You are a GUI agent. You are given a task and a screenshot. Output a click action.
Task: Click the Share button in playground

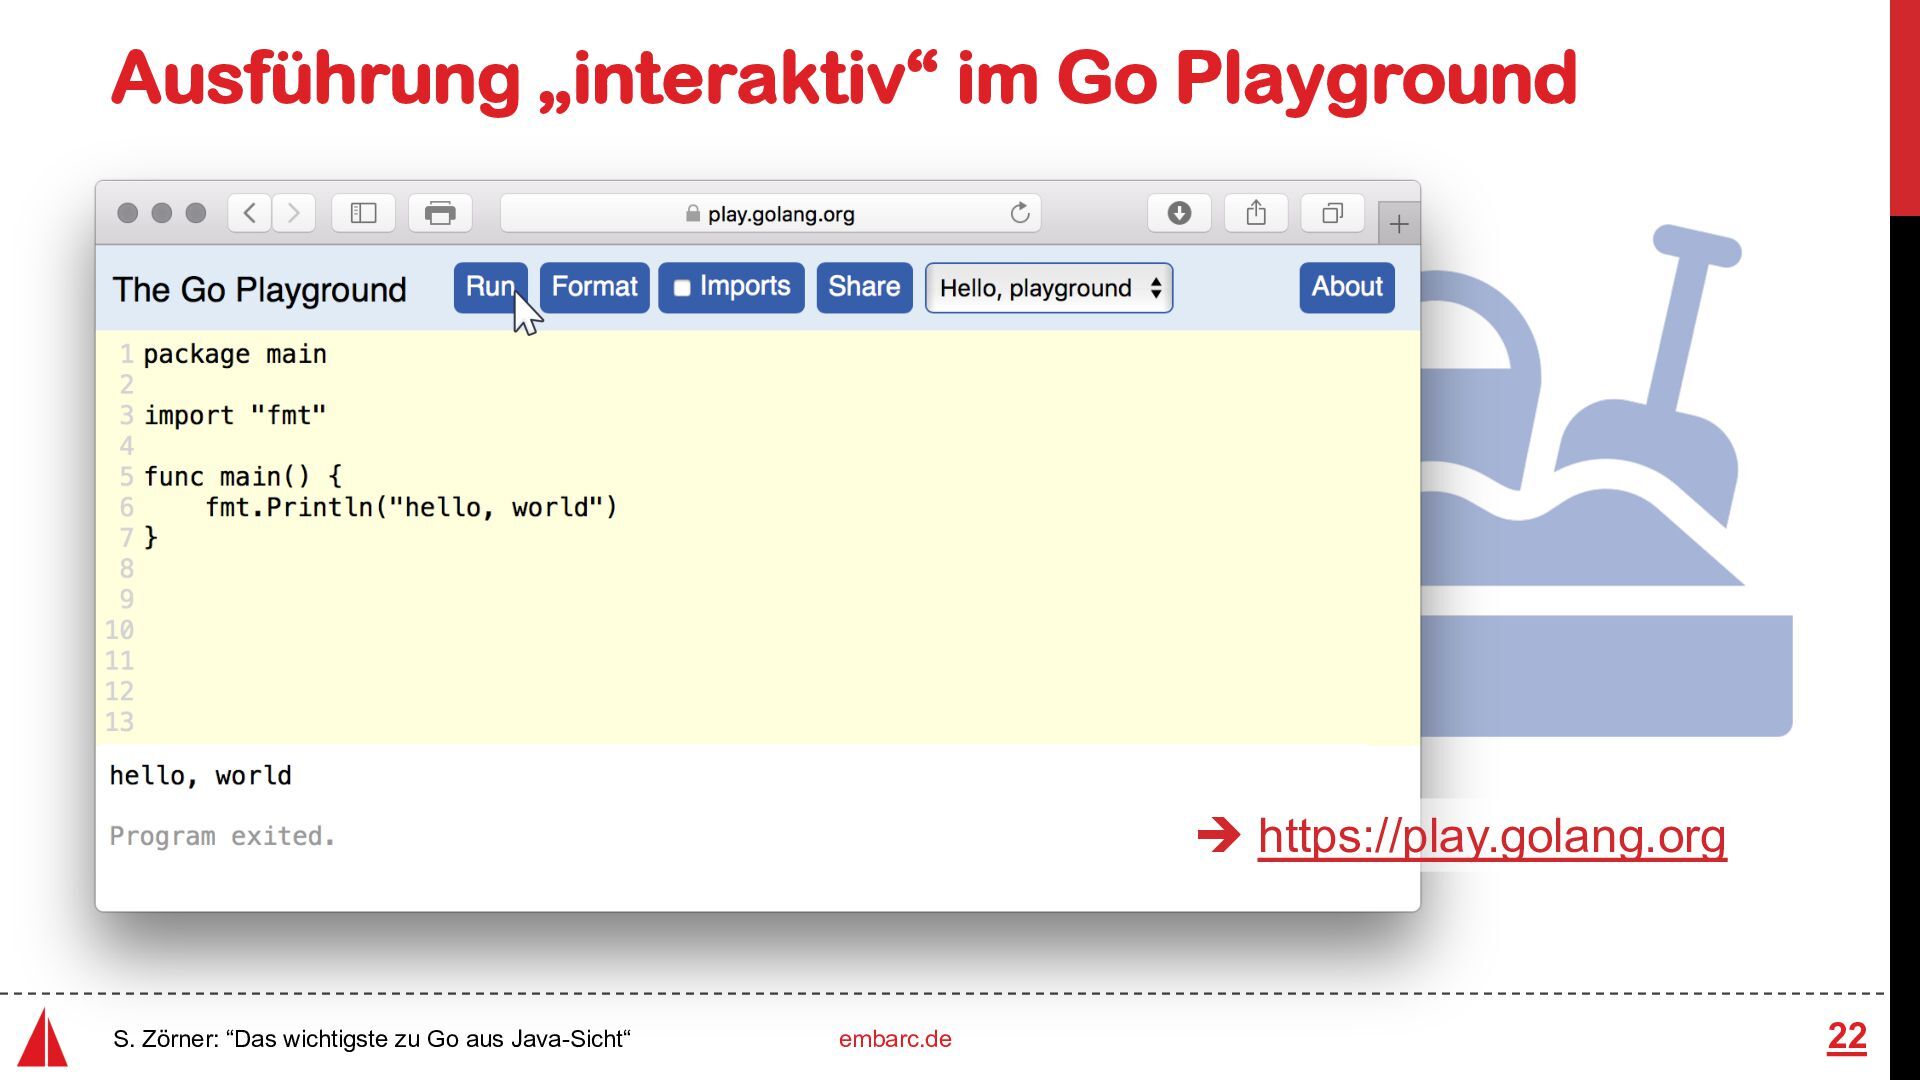tap(864, 287)
